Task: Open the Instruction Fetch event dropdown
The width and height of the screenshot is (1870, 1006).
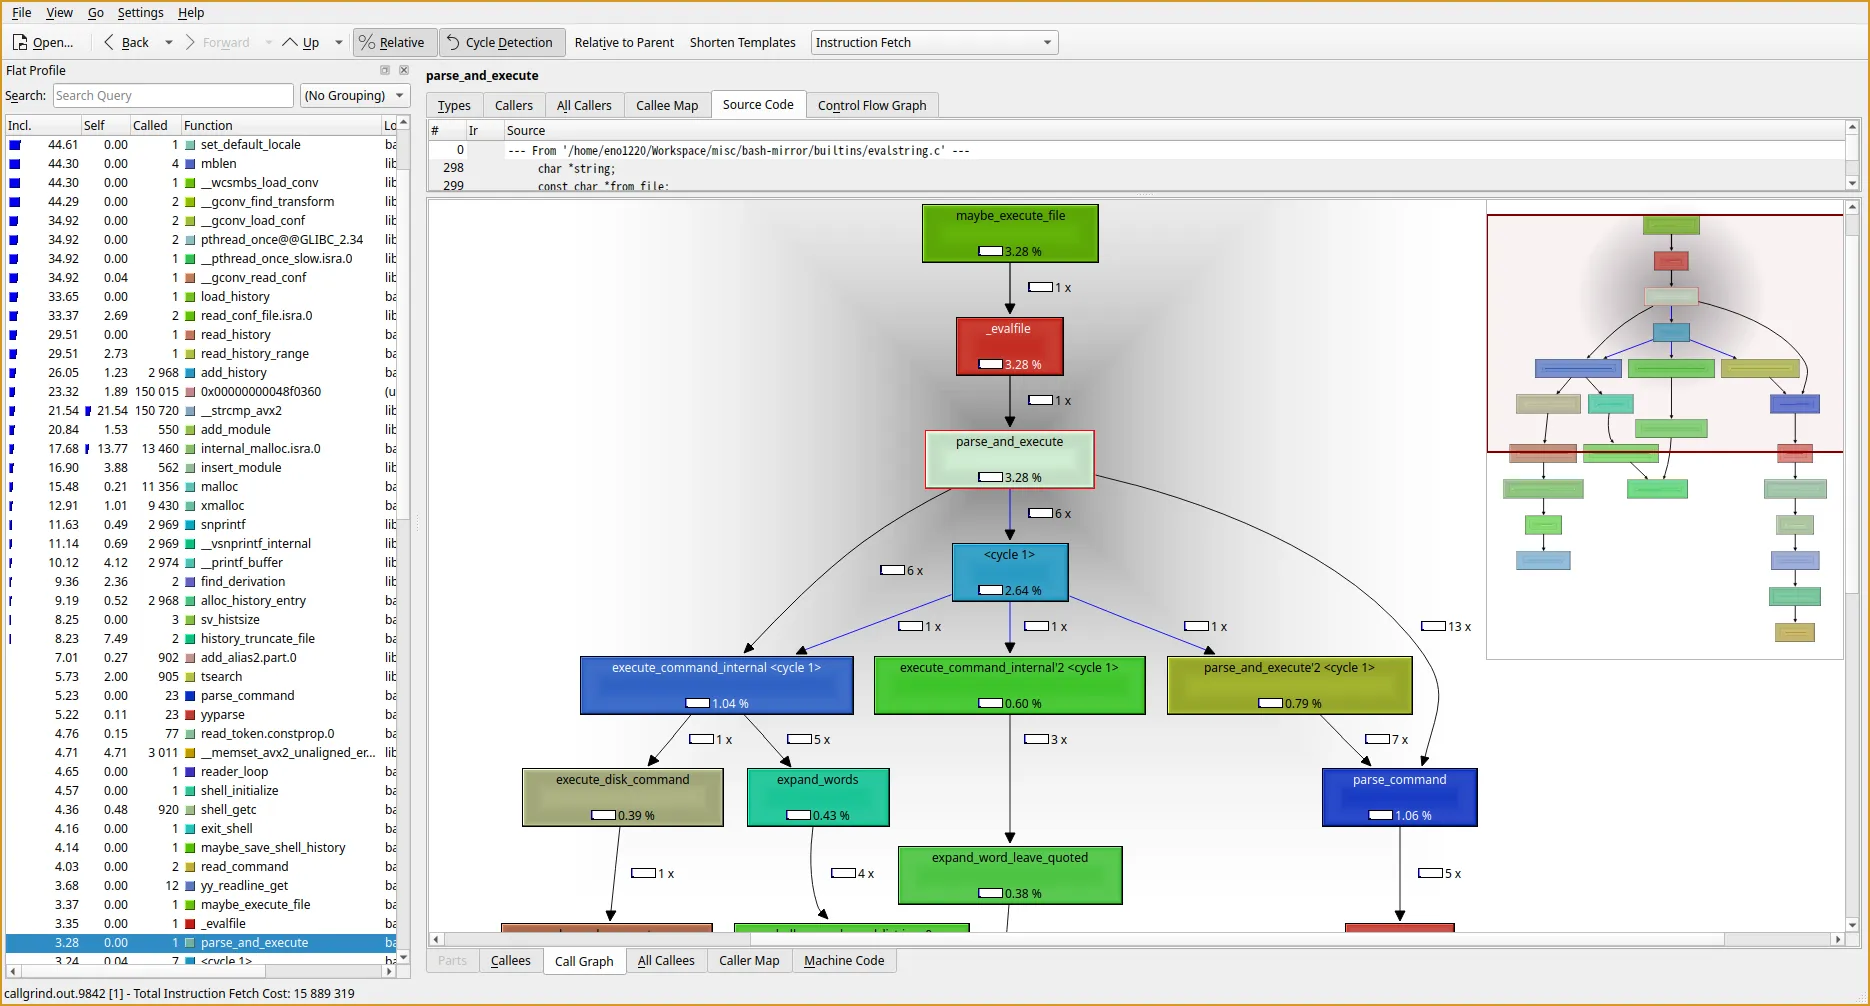Action: [x=933, y=43]
